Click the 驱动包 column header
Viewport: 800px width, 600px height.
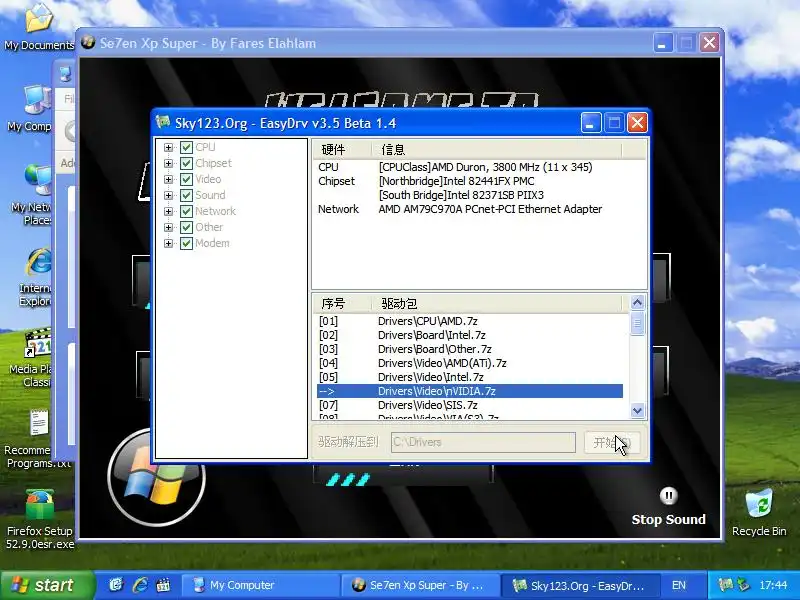(x=496, y=304)
